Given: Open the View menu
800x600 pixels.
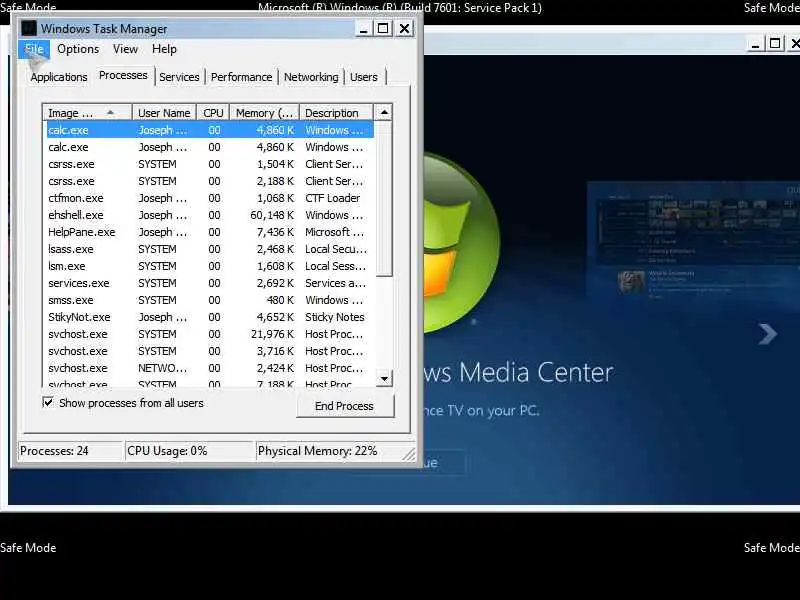Looking at the screenshot, I should tap(126, 49).
